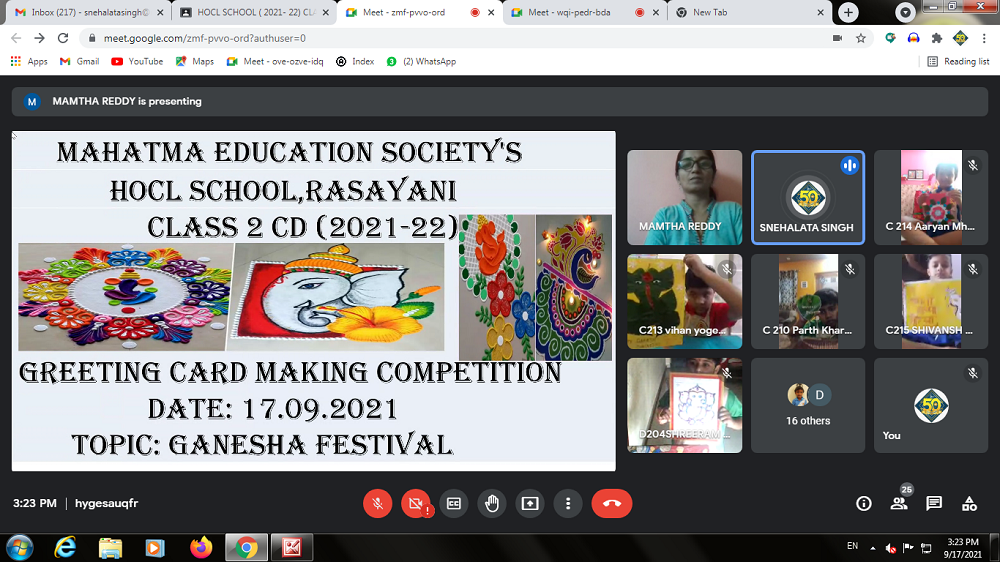Image resolution: width=1000 pixels, height=562 pixels.
Task: Toggle closed captions on
Action: [453, 504]
